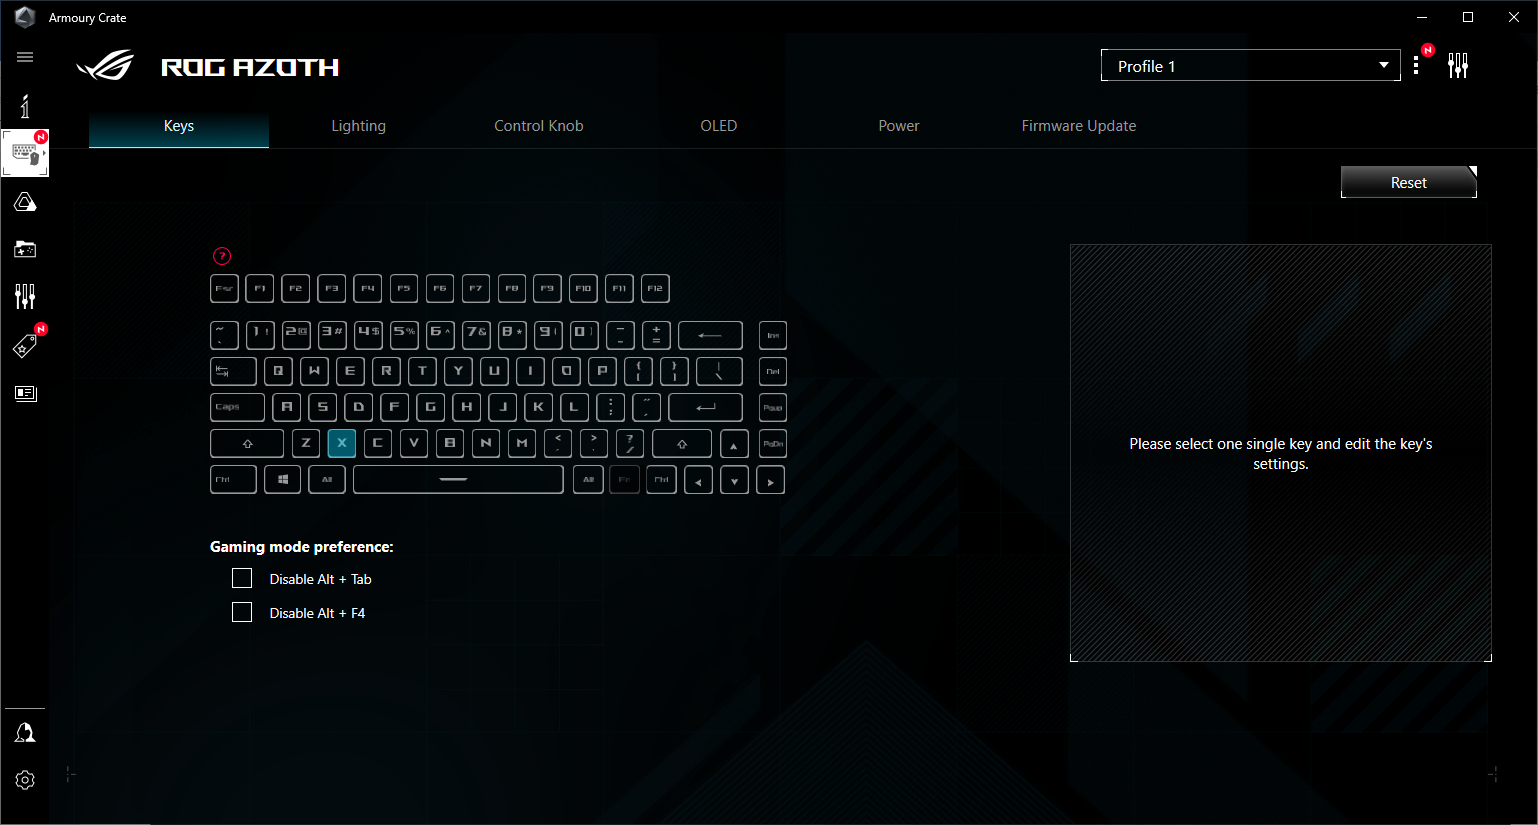
Task: Select the Esc key
Action: pos(224,288)
